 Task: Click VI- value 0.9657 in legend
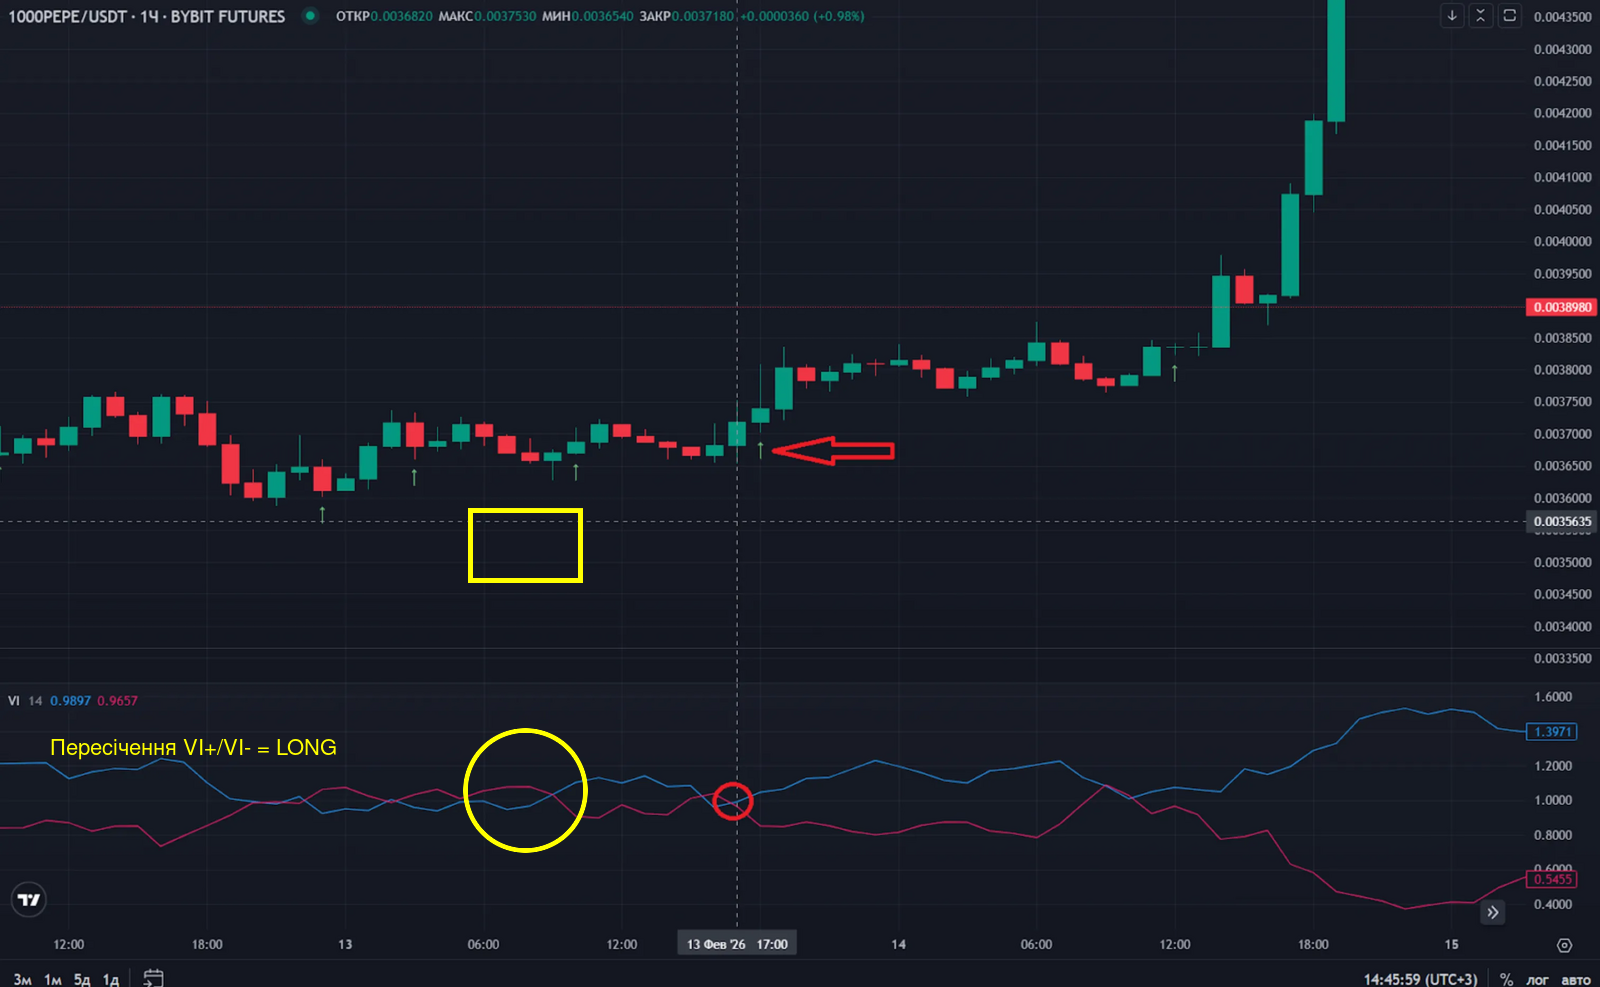(x=117, y=700)
